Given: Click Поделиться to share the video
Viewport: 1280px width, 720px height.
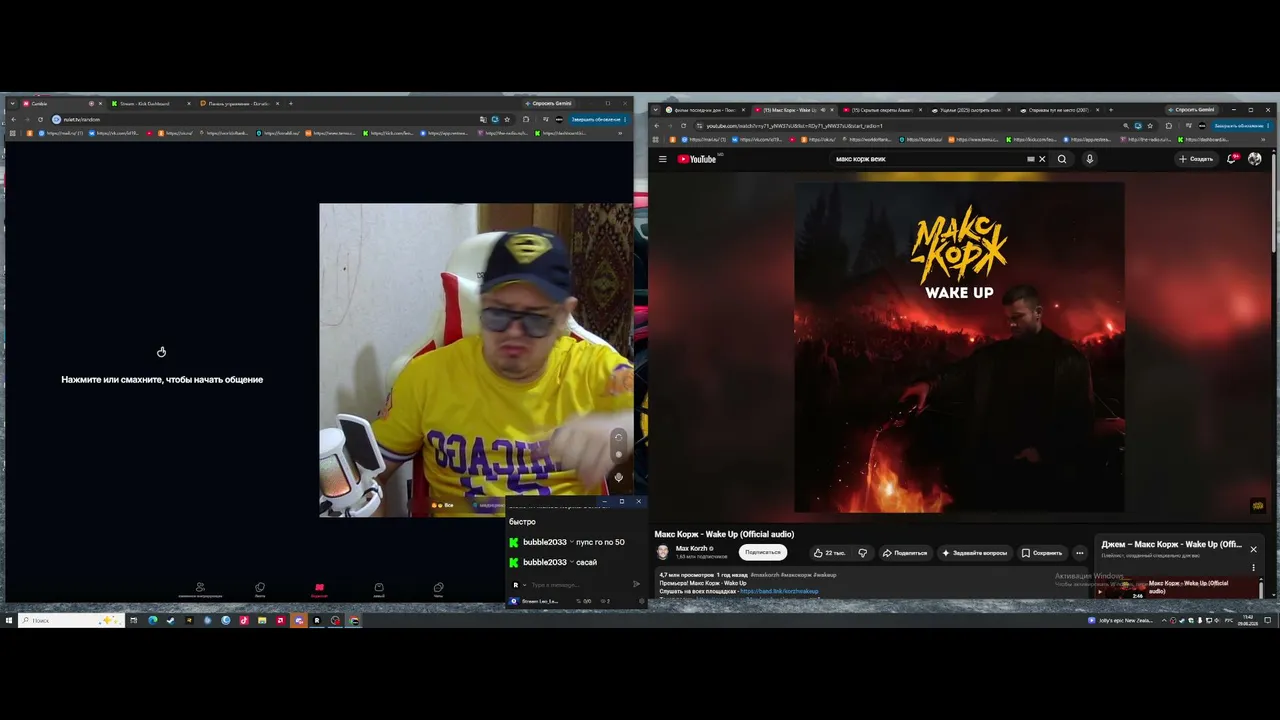Looking at the screenshot, I should pos(904,553).
